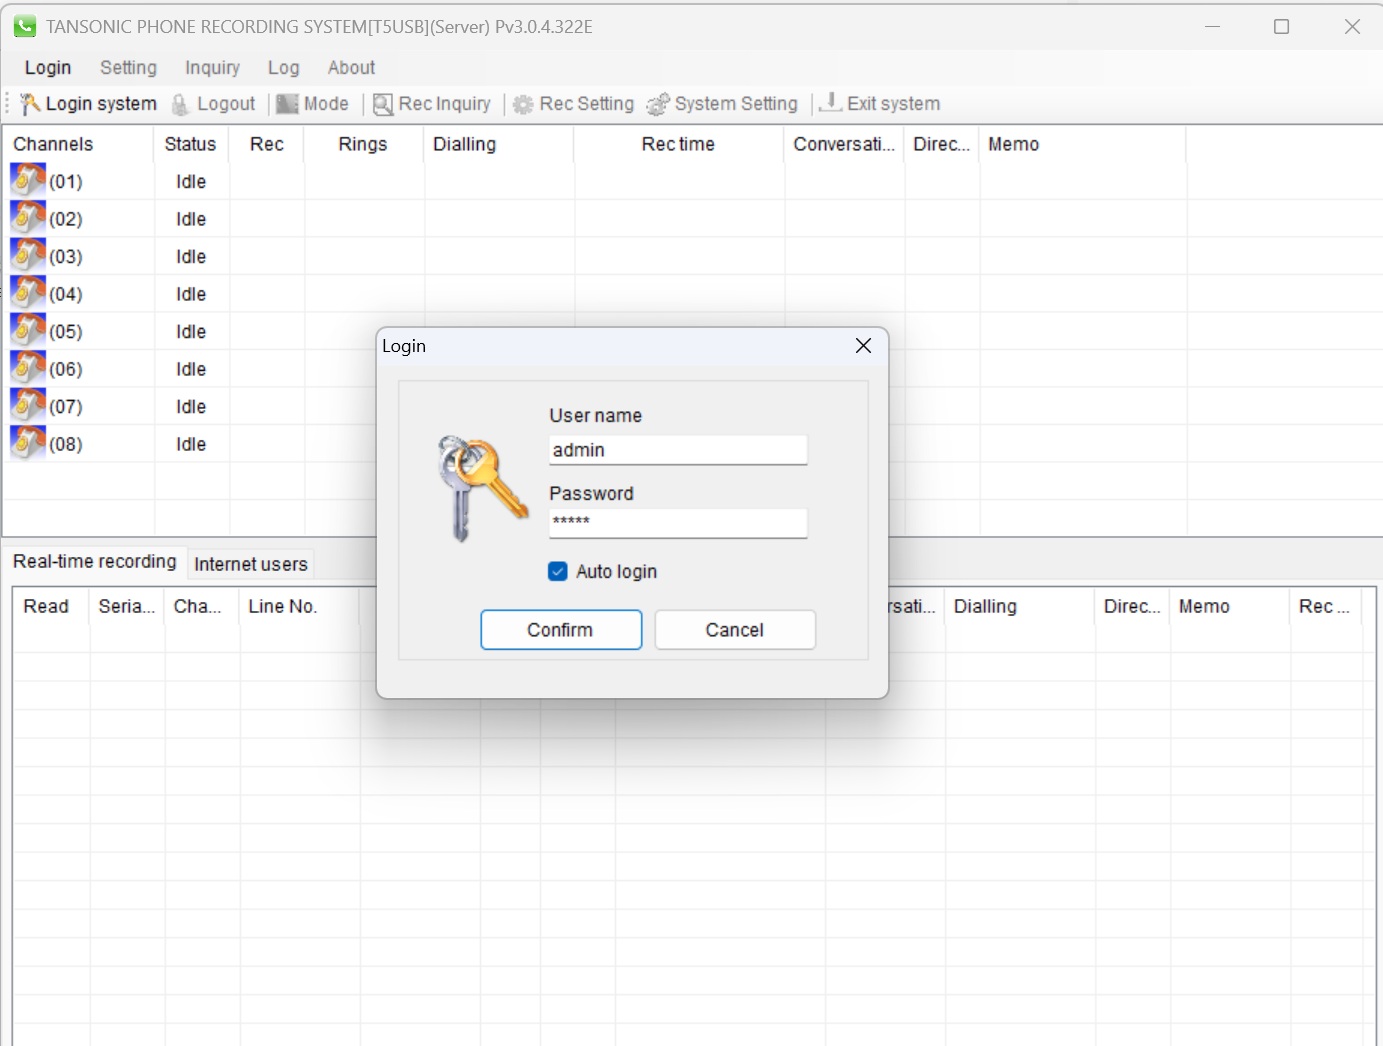Click the User name input field
1383x1046 pixels.
click(x=678, y=450)
